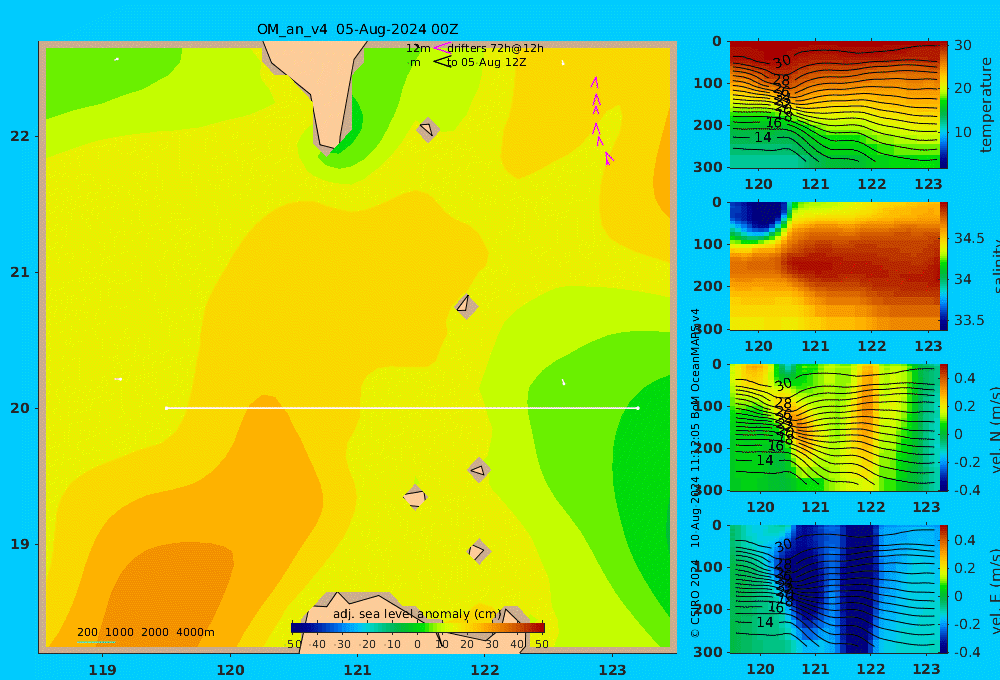This screenshot has height=680, width=1000.
Task: Click the vel. E colorbar
Action: (x=944, y=589)
